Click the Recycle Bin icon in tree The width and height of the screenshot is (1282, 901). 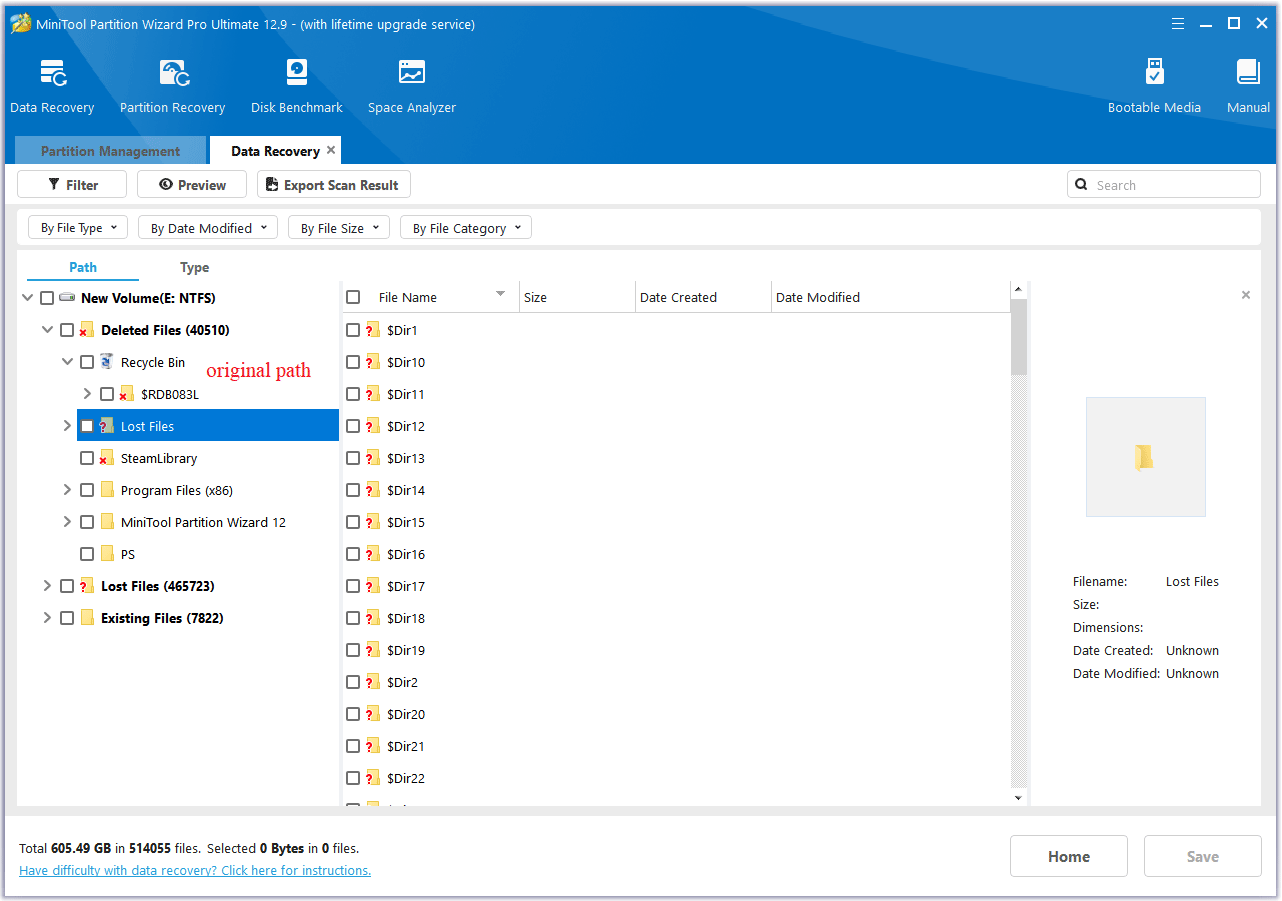(107, 362)
